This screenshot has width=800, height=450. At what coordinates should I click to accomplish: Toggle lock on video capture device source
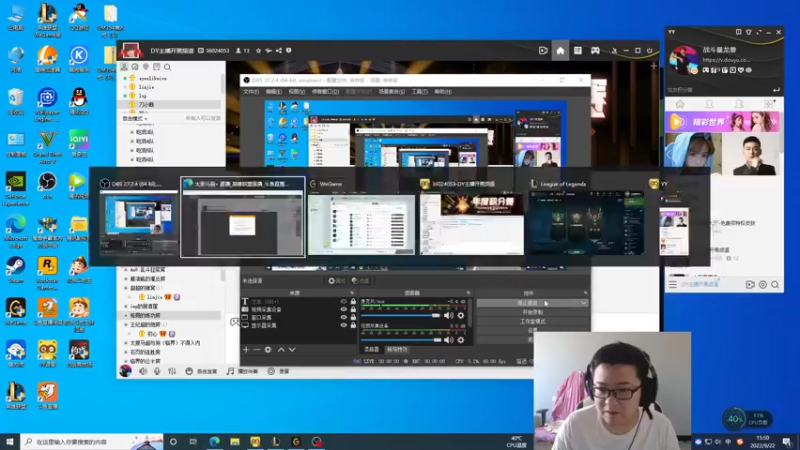point(353,309)
